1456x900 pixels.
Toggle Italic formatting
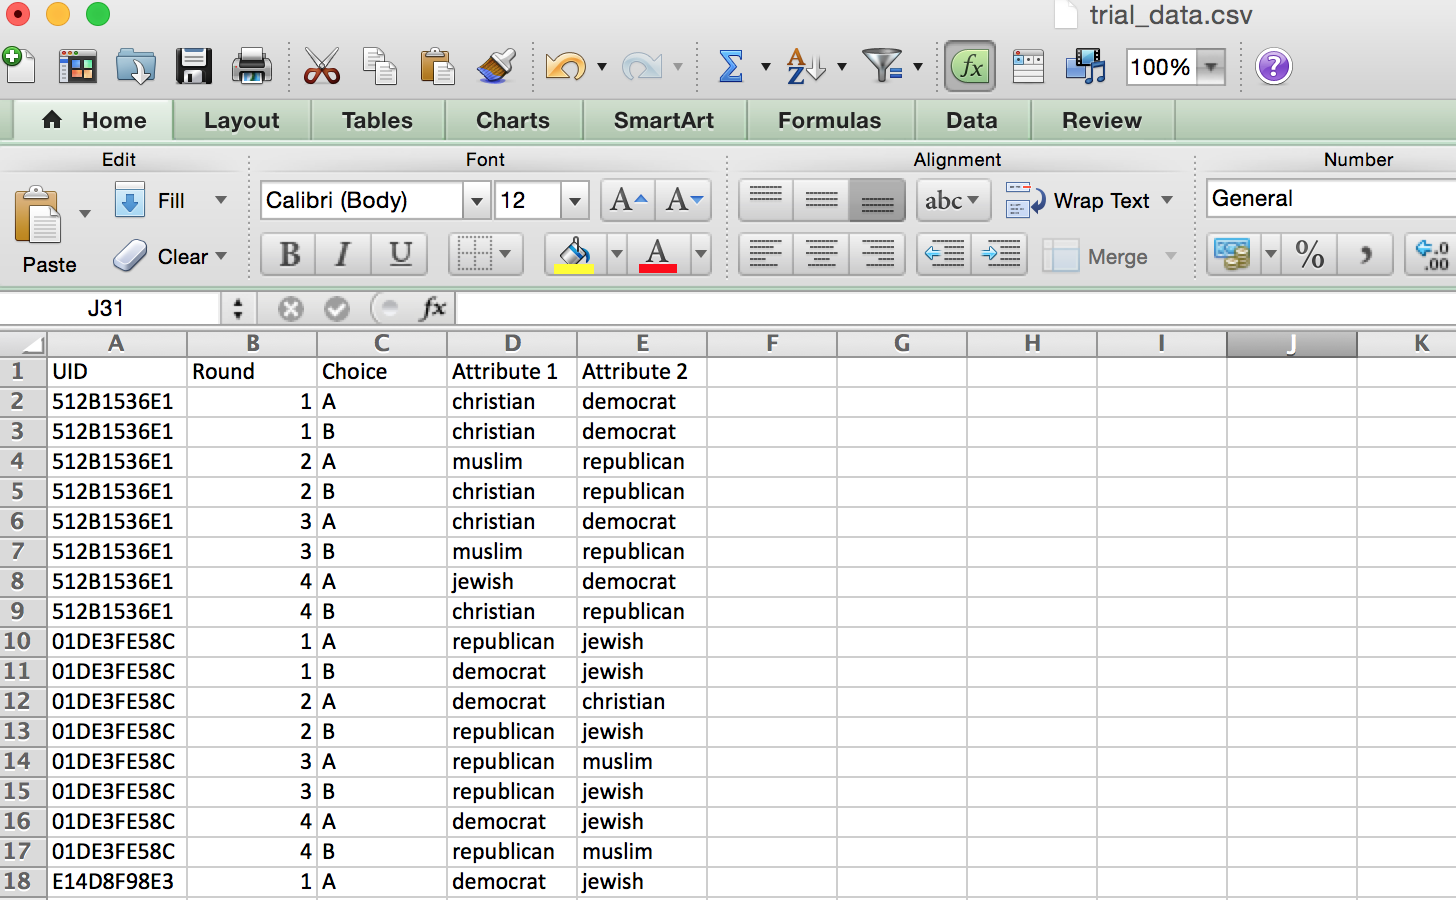(x=343, y=254)
